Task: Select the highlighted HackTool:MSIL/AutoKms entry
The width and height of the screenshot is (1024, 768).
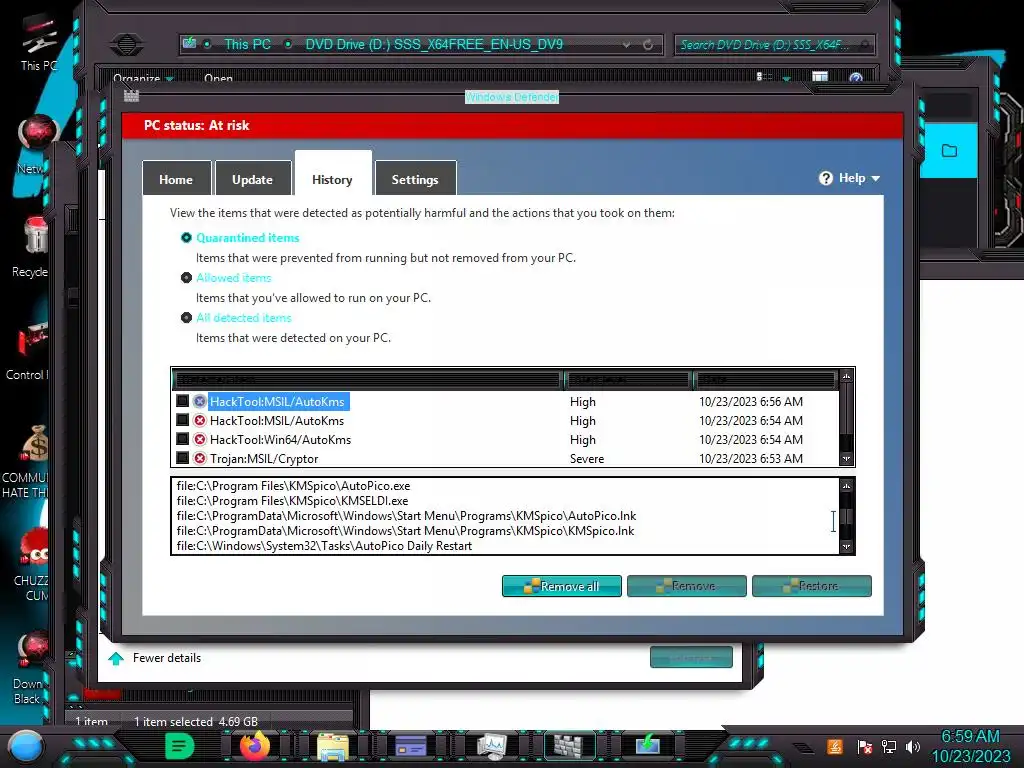Action: (x=277, y=402)
